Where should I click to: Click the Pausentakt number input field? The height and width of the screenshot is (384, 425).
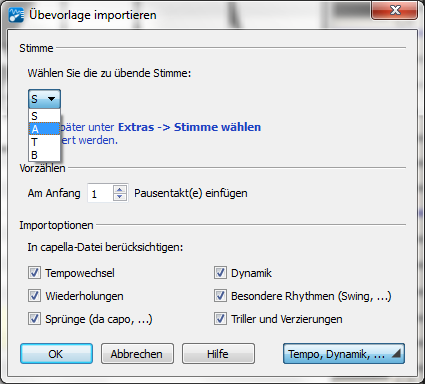point(101,193)
